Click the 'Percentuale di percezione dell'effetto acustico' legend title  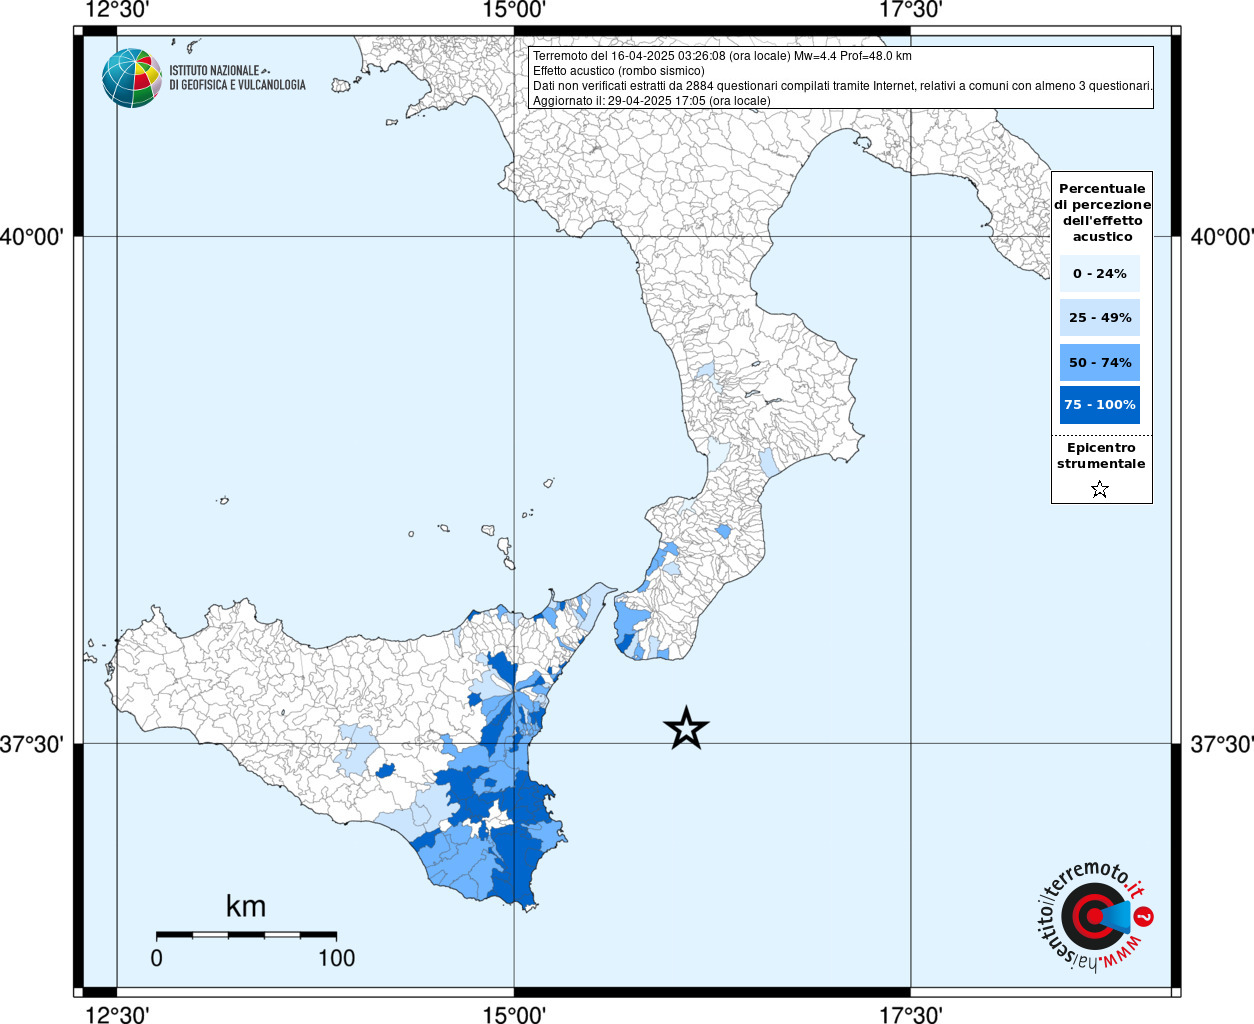tap(1102, 212)
